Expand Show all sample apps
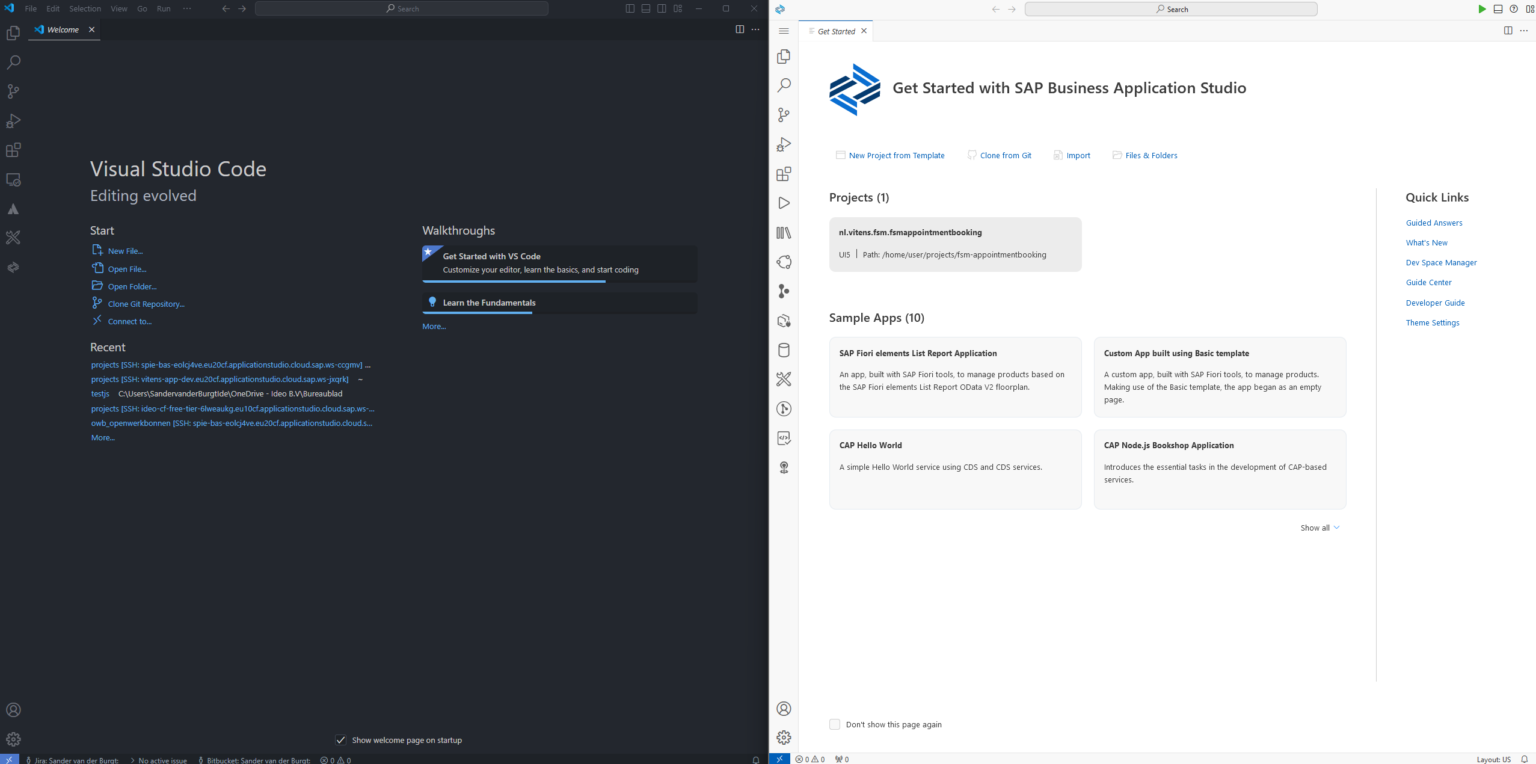This screenshot has width=1536, height=764. [1319, 527]
